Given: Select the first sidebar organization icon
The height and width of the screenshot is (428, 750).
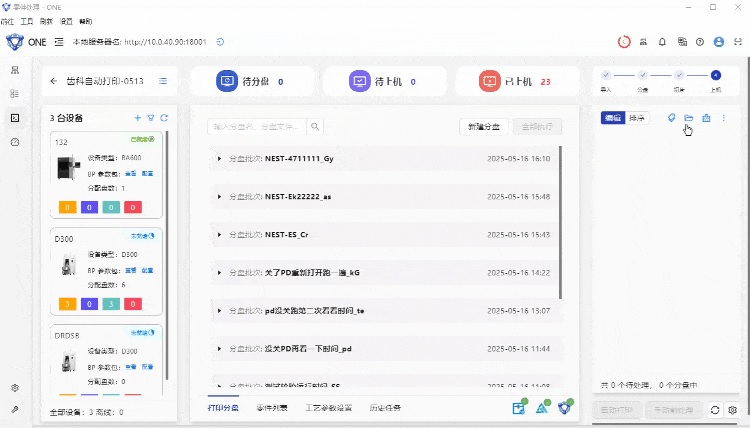Looking at the screenshot, I should point(15,70).
